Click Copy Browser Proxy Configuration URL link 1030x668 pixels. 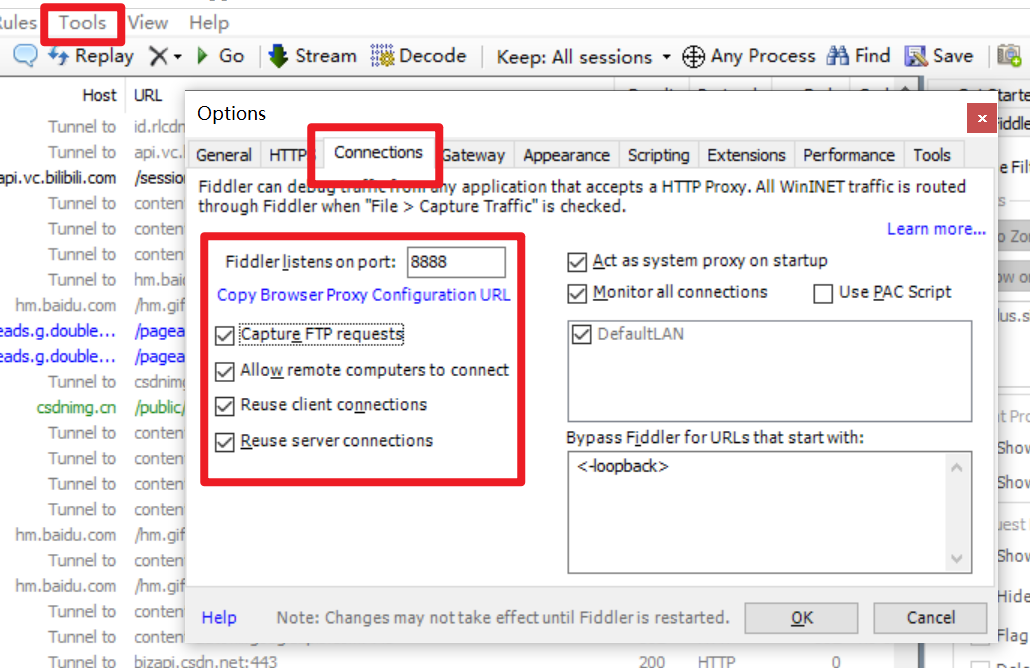pyautogui.click(x=363, y=295)
